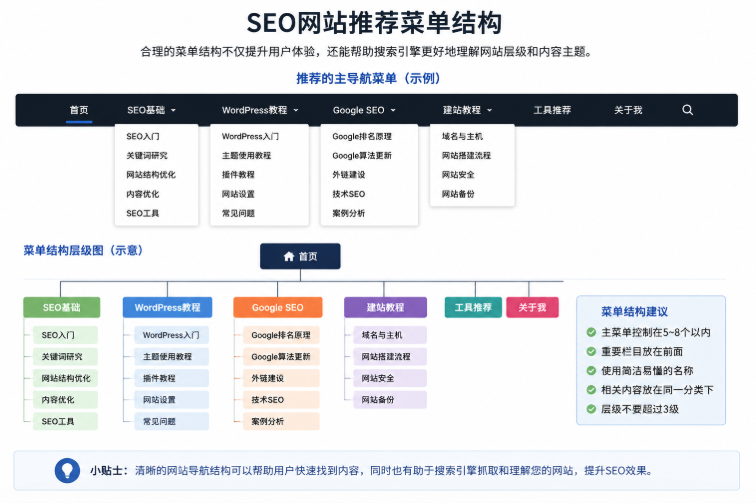Select the 插件教程 tree node in hierarchy diagram
This screenshot has width=756, height=503.
click(x=171, y=378)
